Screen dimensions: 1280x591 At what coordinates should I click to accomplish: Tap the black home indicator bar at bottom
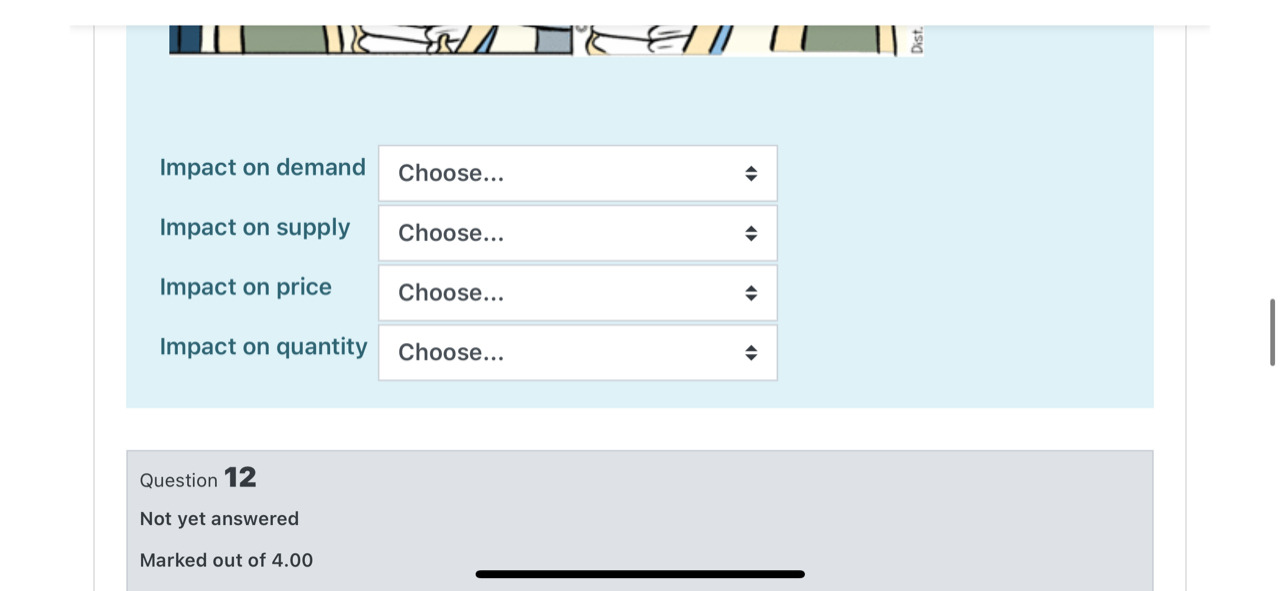(x=640, y=573)
